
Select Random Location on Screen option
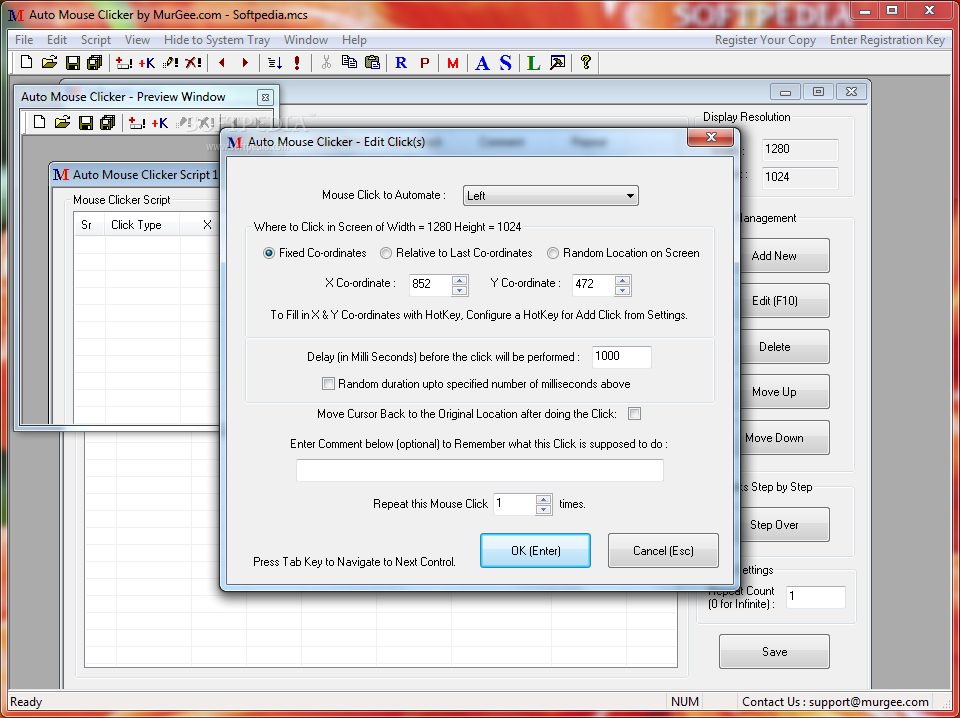click(553, 253)
